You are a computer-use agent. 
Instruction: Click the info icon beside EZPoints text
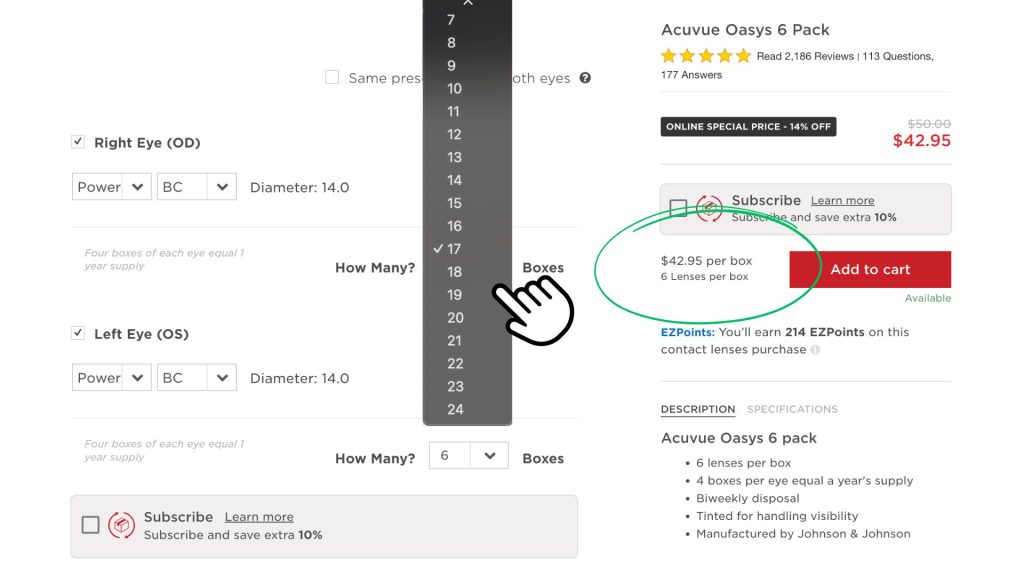click(x=816, y=350)
